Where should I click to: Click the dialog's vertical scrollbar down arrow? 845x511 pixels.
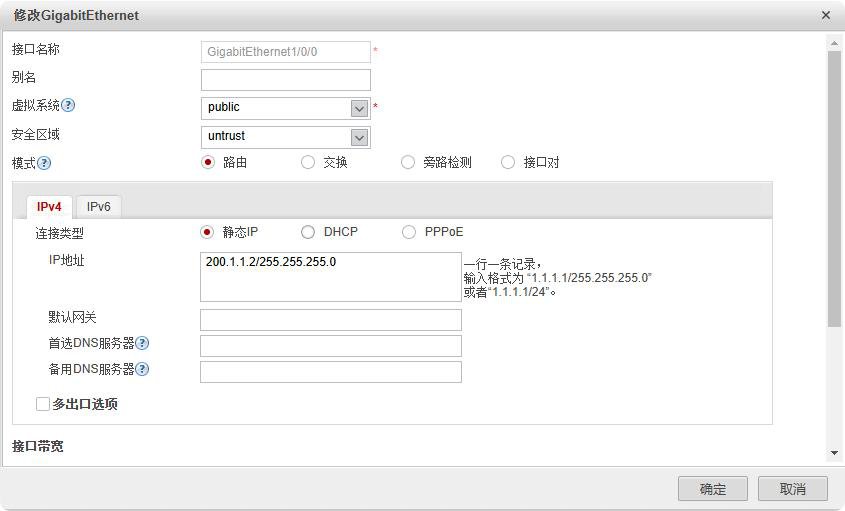point(834,453)
